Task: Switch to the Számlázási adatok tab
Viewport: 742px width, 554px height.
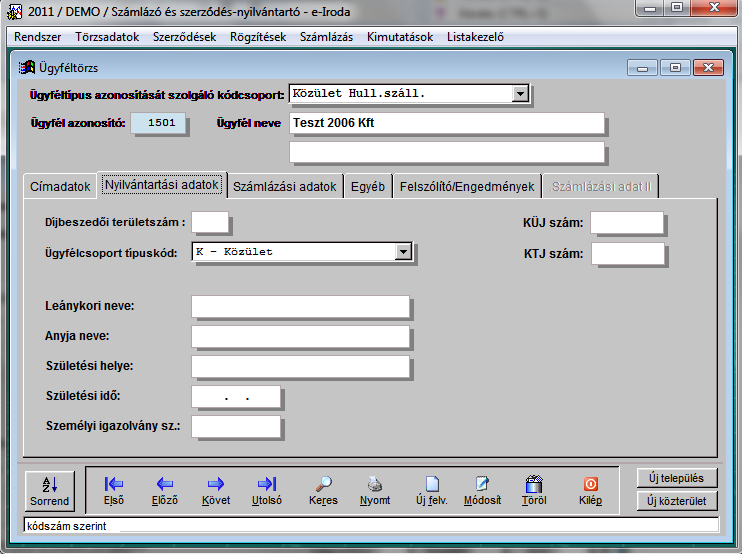Action: coord(285,186)
